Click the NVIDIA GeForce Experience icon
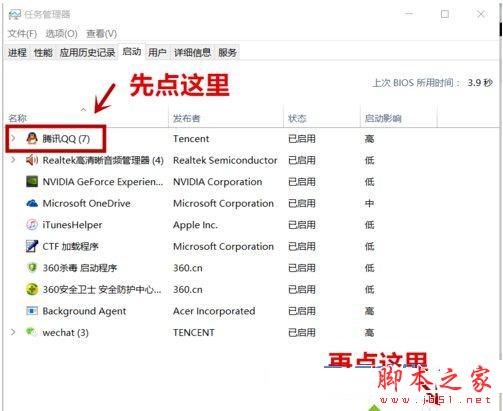This screenshot has width=503, height=411. coord(32,182)
